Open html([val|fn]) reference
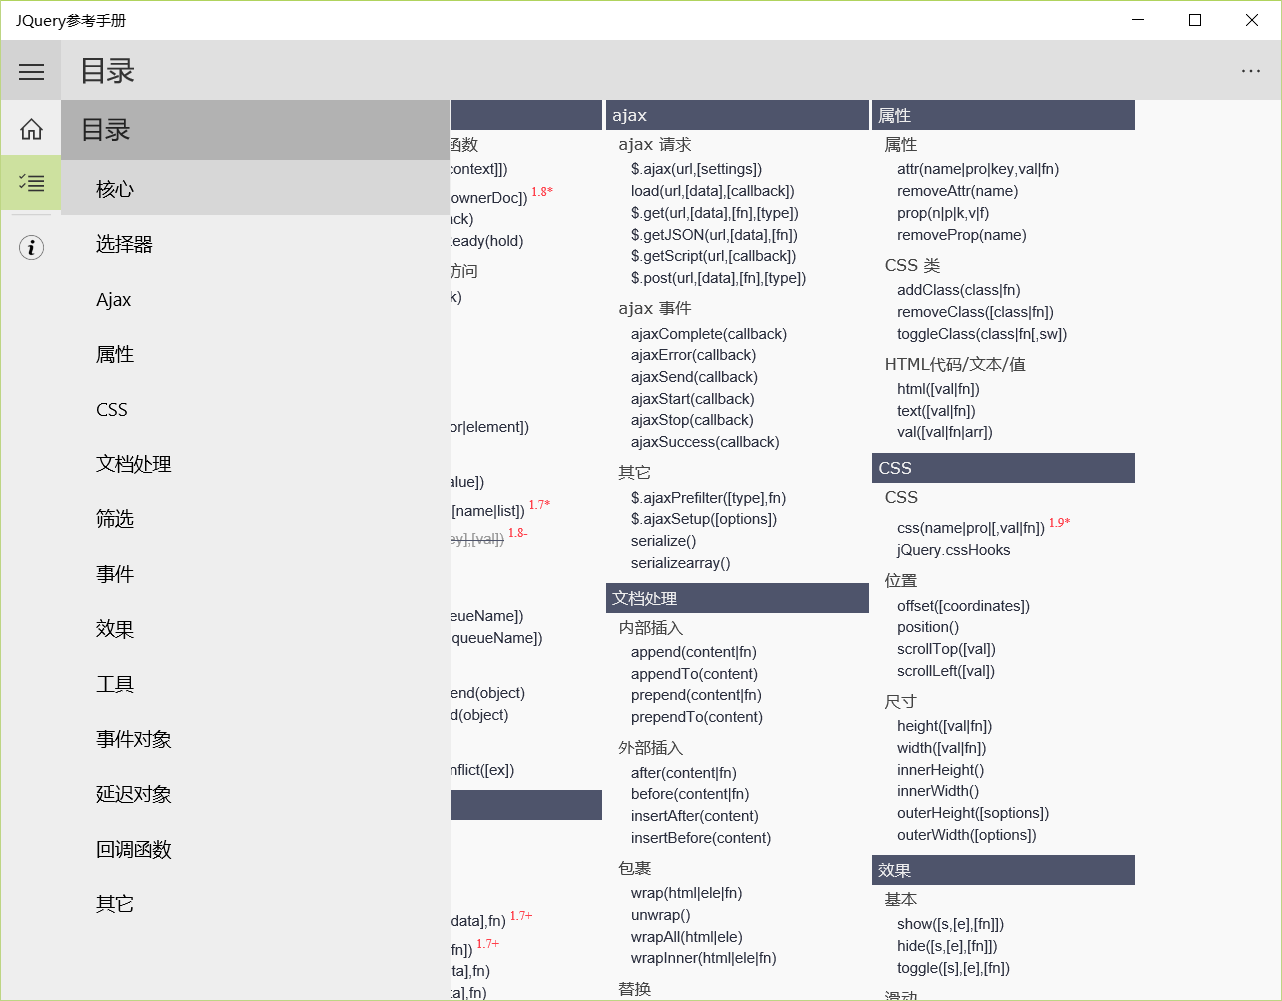Image resolution: width=1282 pixels, height=1001 pixels. pos(938,389)
